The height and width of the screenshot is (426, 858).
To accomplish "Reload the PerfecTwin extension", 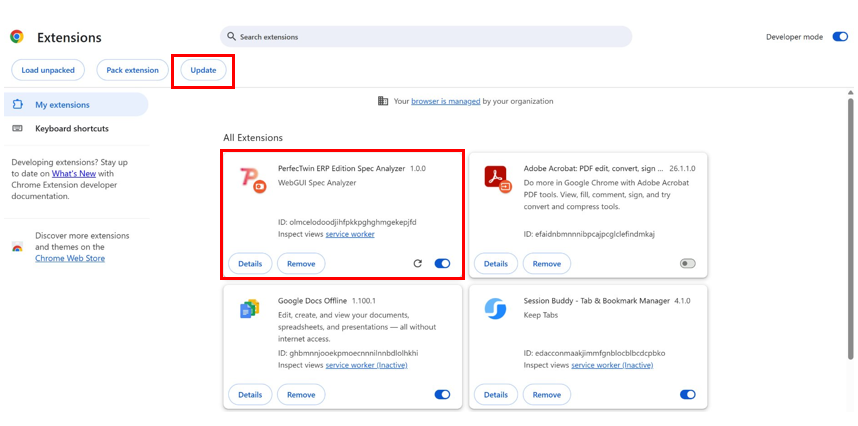I will coord(418,264).
